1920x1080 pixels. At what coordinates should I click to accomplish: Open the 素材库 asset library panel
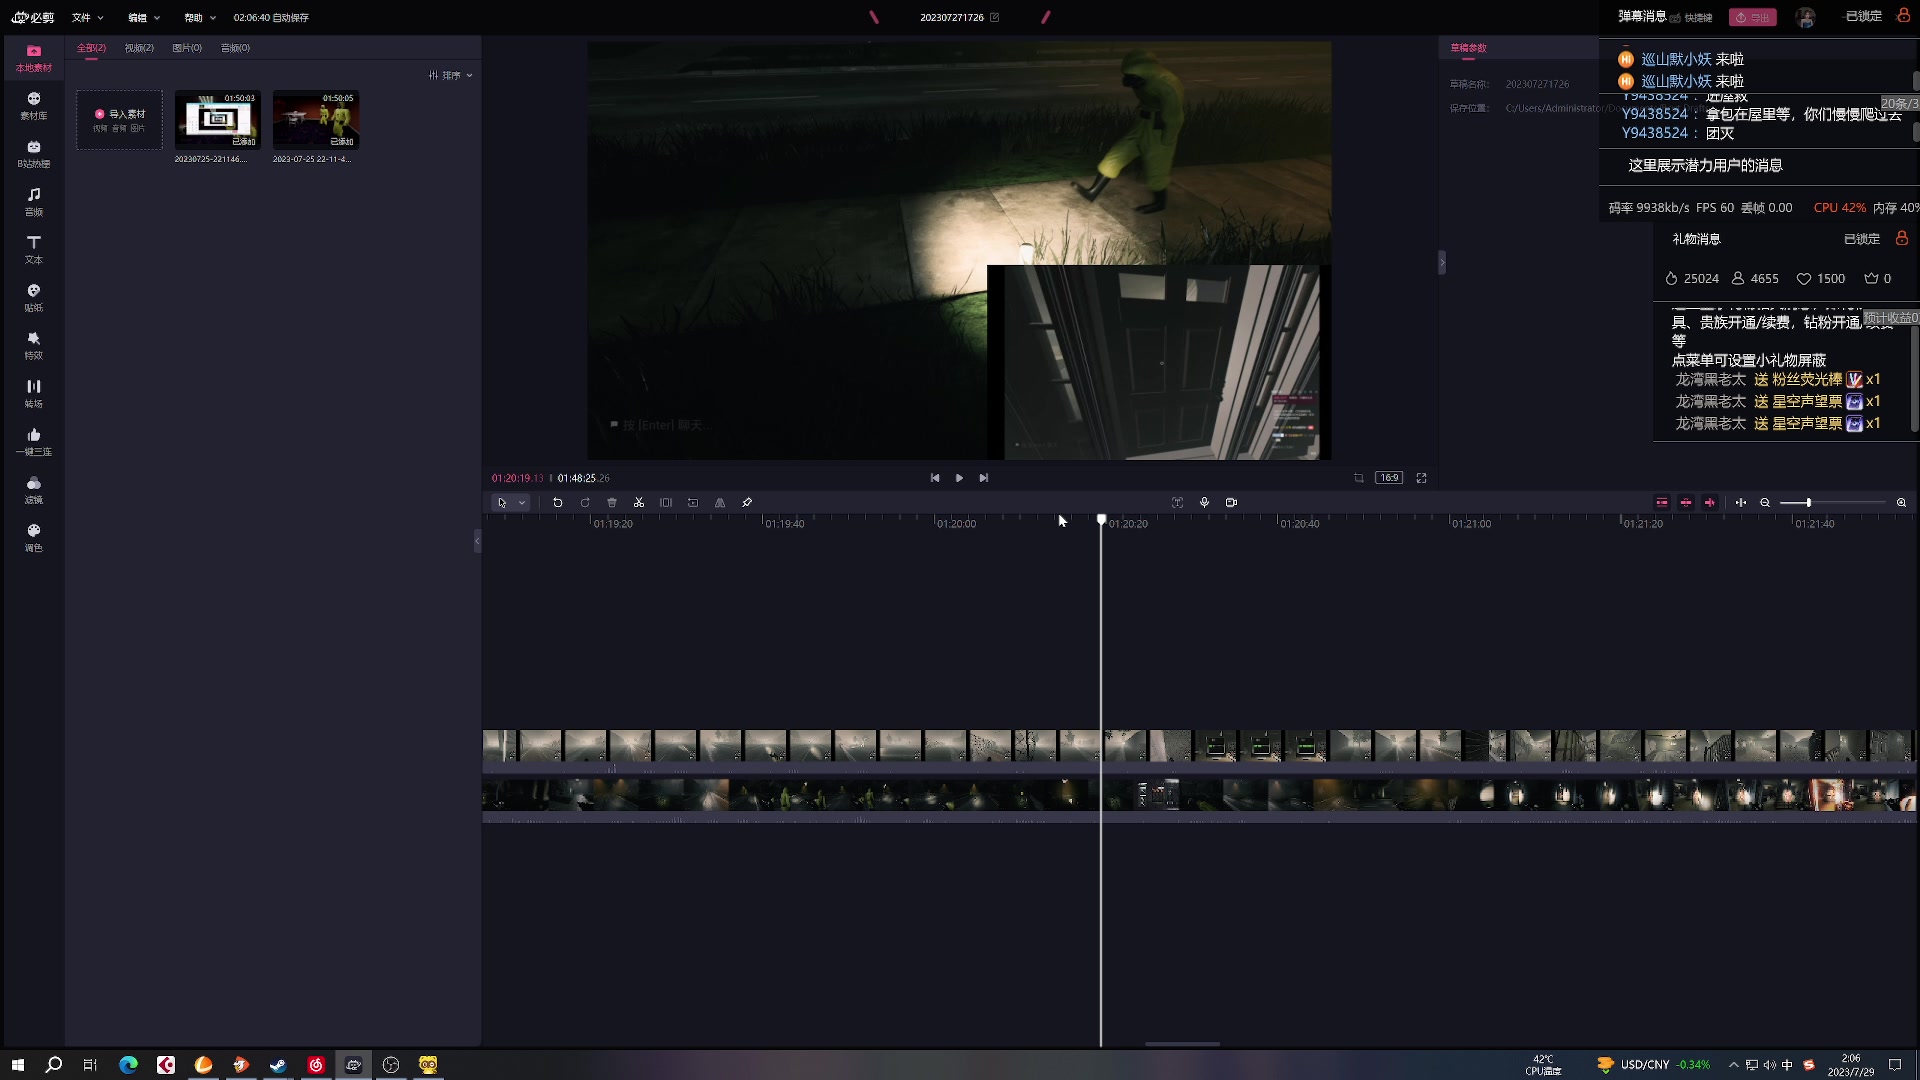click(x=33, y=106)
